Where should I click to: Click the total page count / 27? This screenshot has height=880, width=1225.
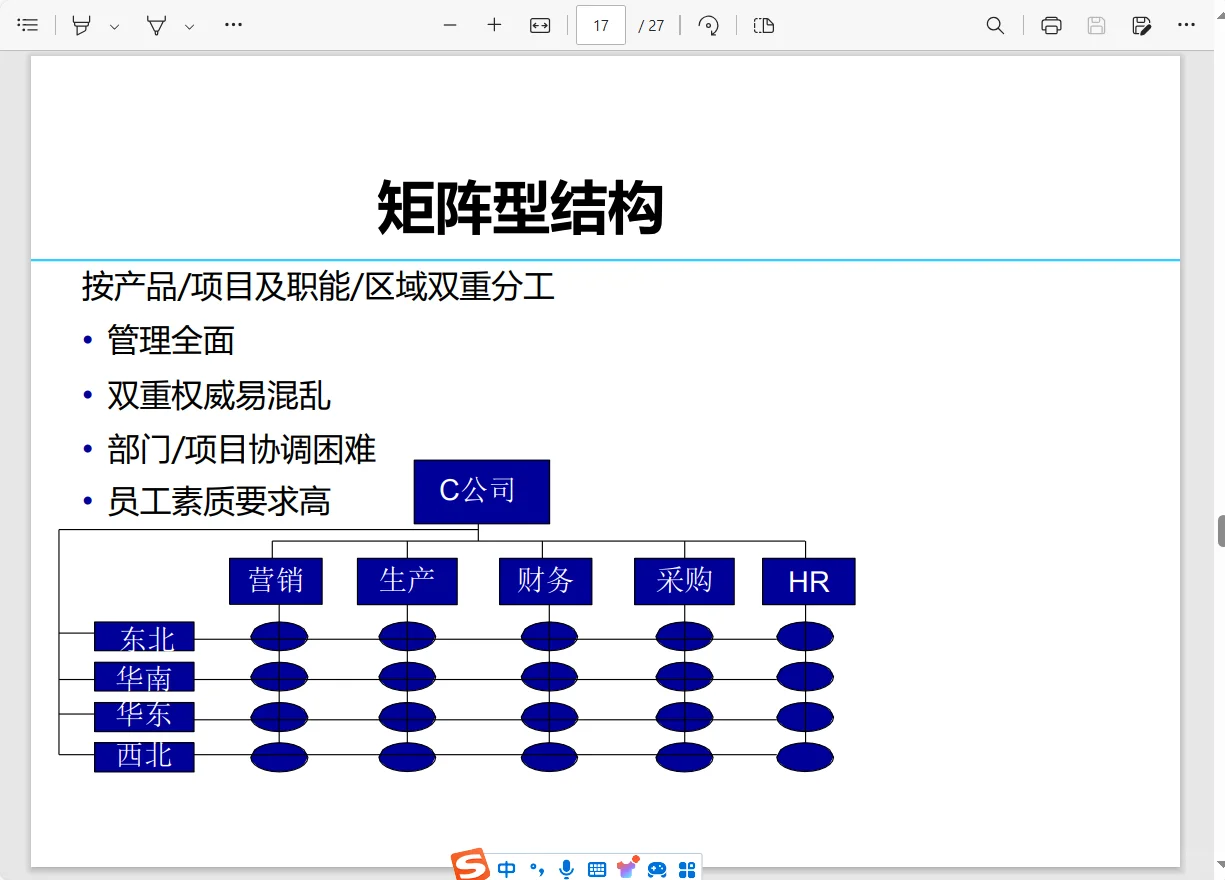point(652,26)
